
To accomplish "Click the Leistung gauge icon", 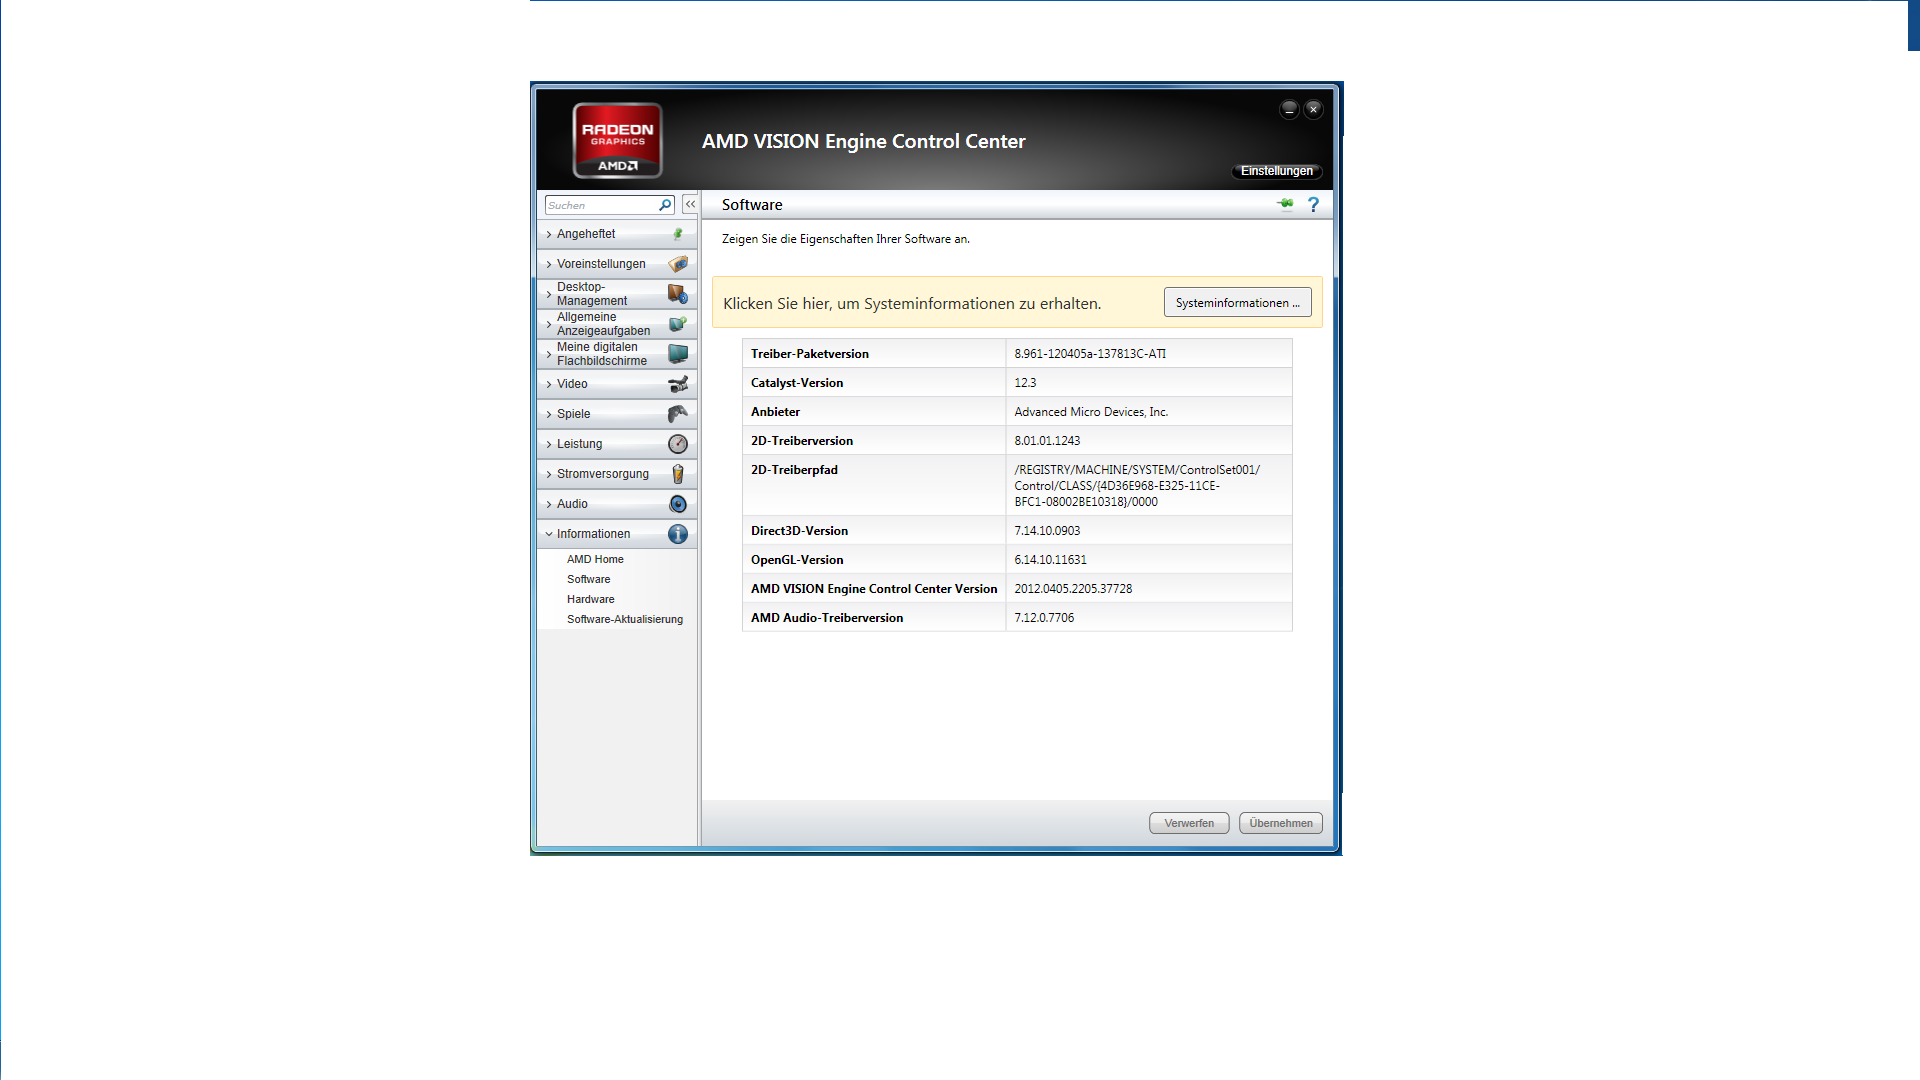I will point(677,444).
